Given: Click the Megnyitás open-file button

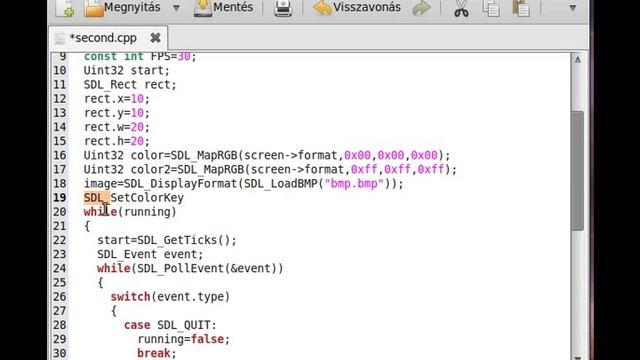Looking at the screenshot, I should [x=122, y=7].
